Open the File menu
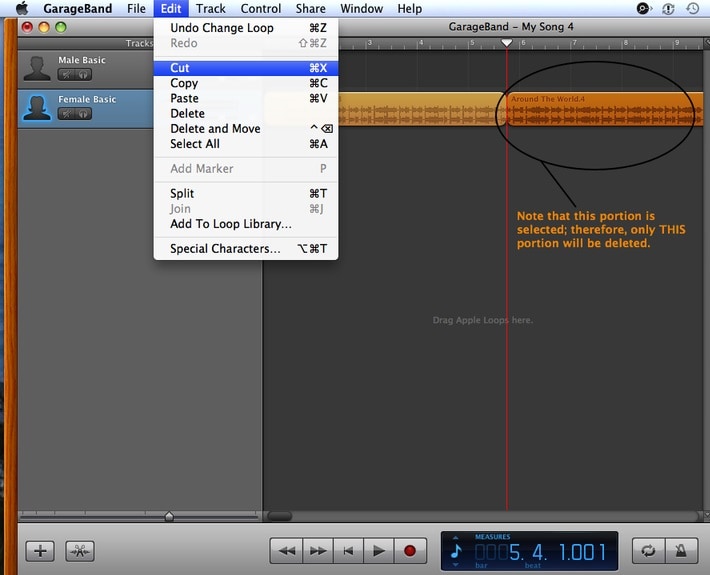The height and width of the screenshot is (575, 710). coord(136,8)
